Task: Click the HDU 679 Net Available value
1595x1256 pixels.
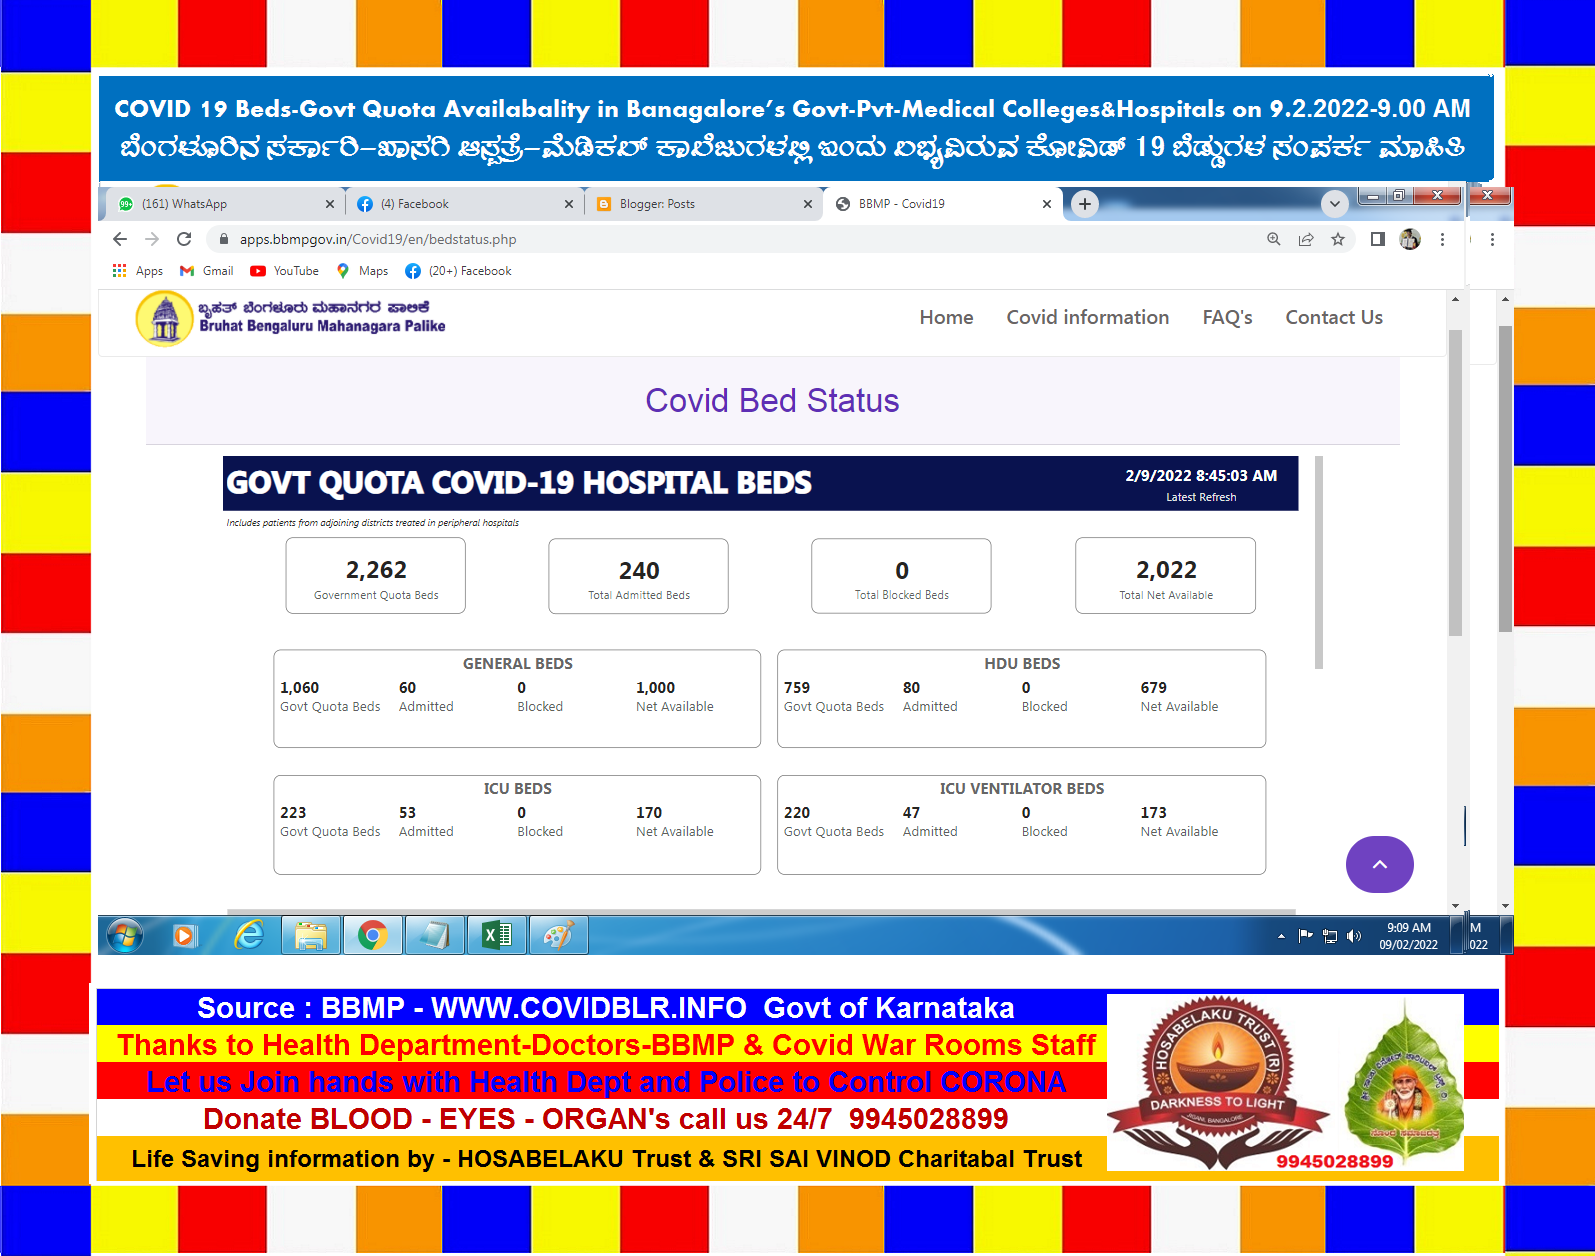Action: coord(1153,688)
